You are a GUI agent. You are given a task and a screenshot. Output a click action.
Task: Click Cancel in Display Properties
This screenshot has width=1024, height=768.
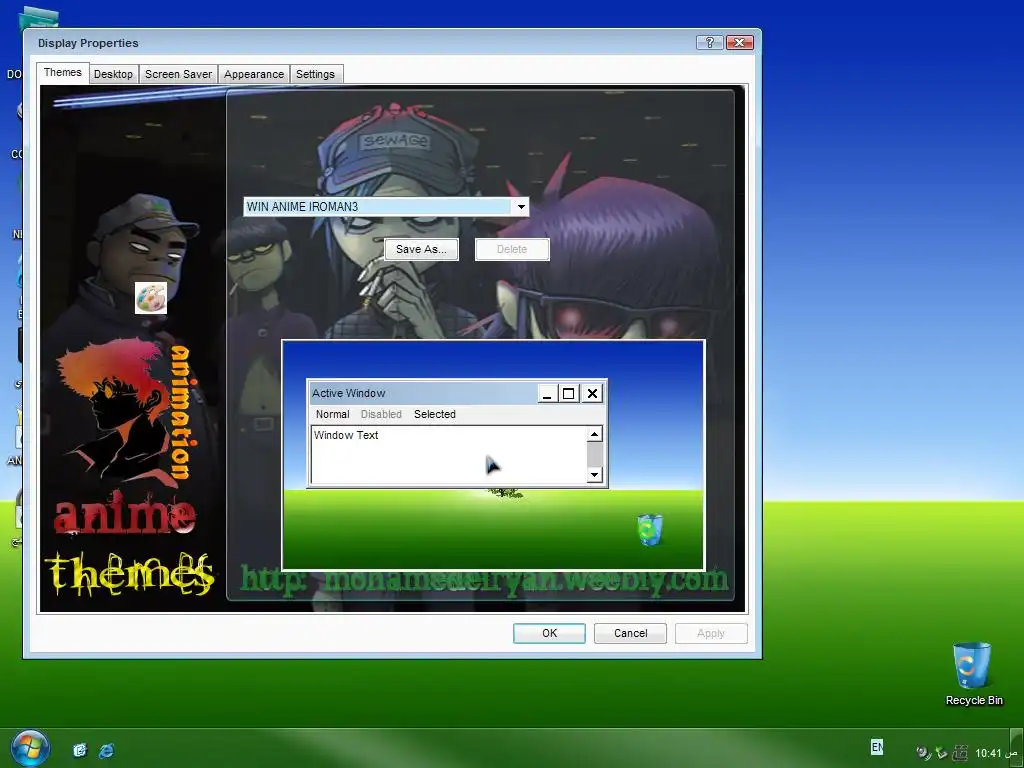pos(630,633)
